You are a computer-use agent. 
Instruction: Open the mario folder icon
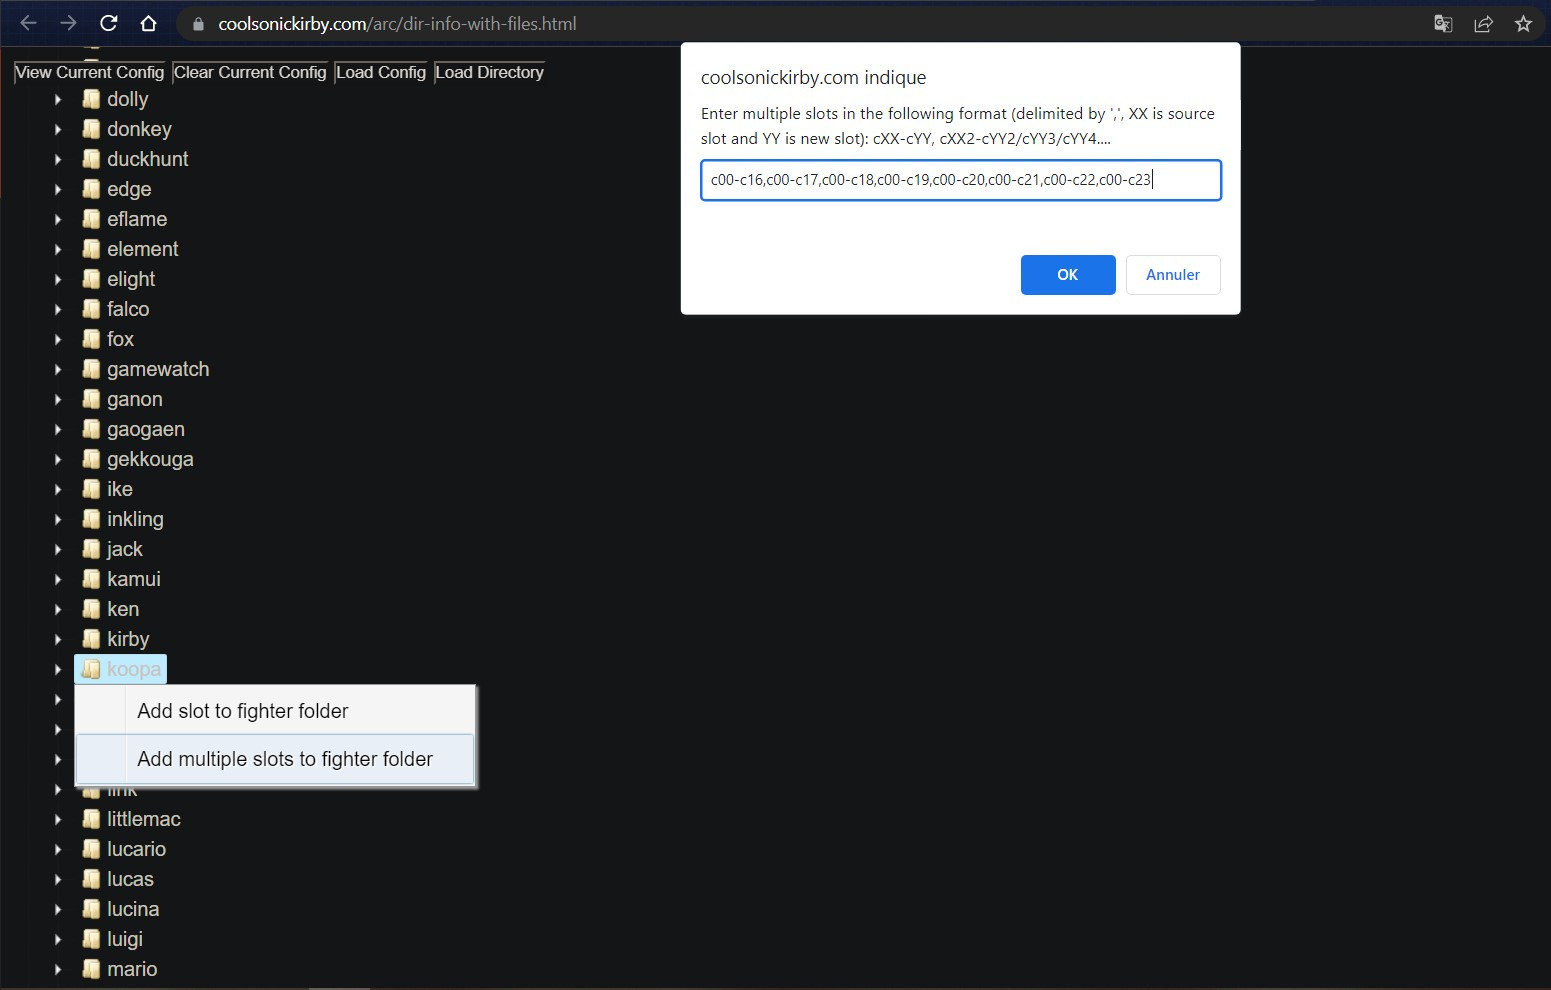point(90,969)
